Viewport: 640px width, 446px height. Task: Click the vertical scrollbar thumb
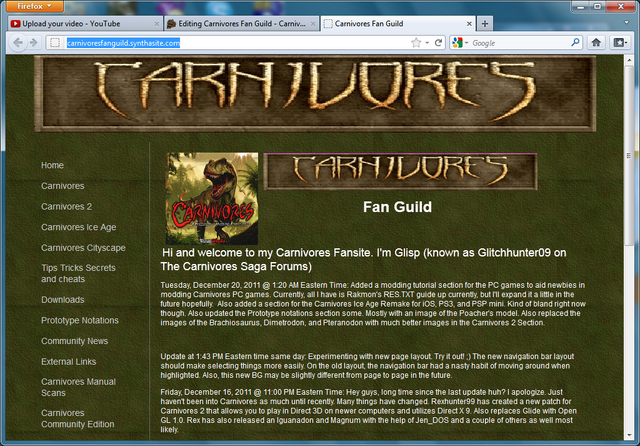click(x=629, y=155)
